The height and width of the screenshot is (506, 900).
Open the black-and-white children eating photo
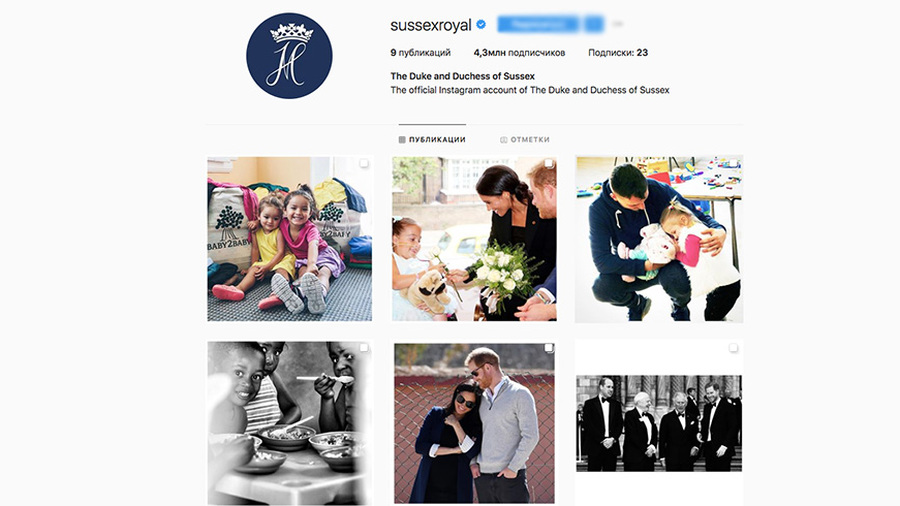[x=290, y=423]
